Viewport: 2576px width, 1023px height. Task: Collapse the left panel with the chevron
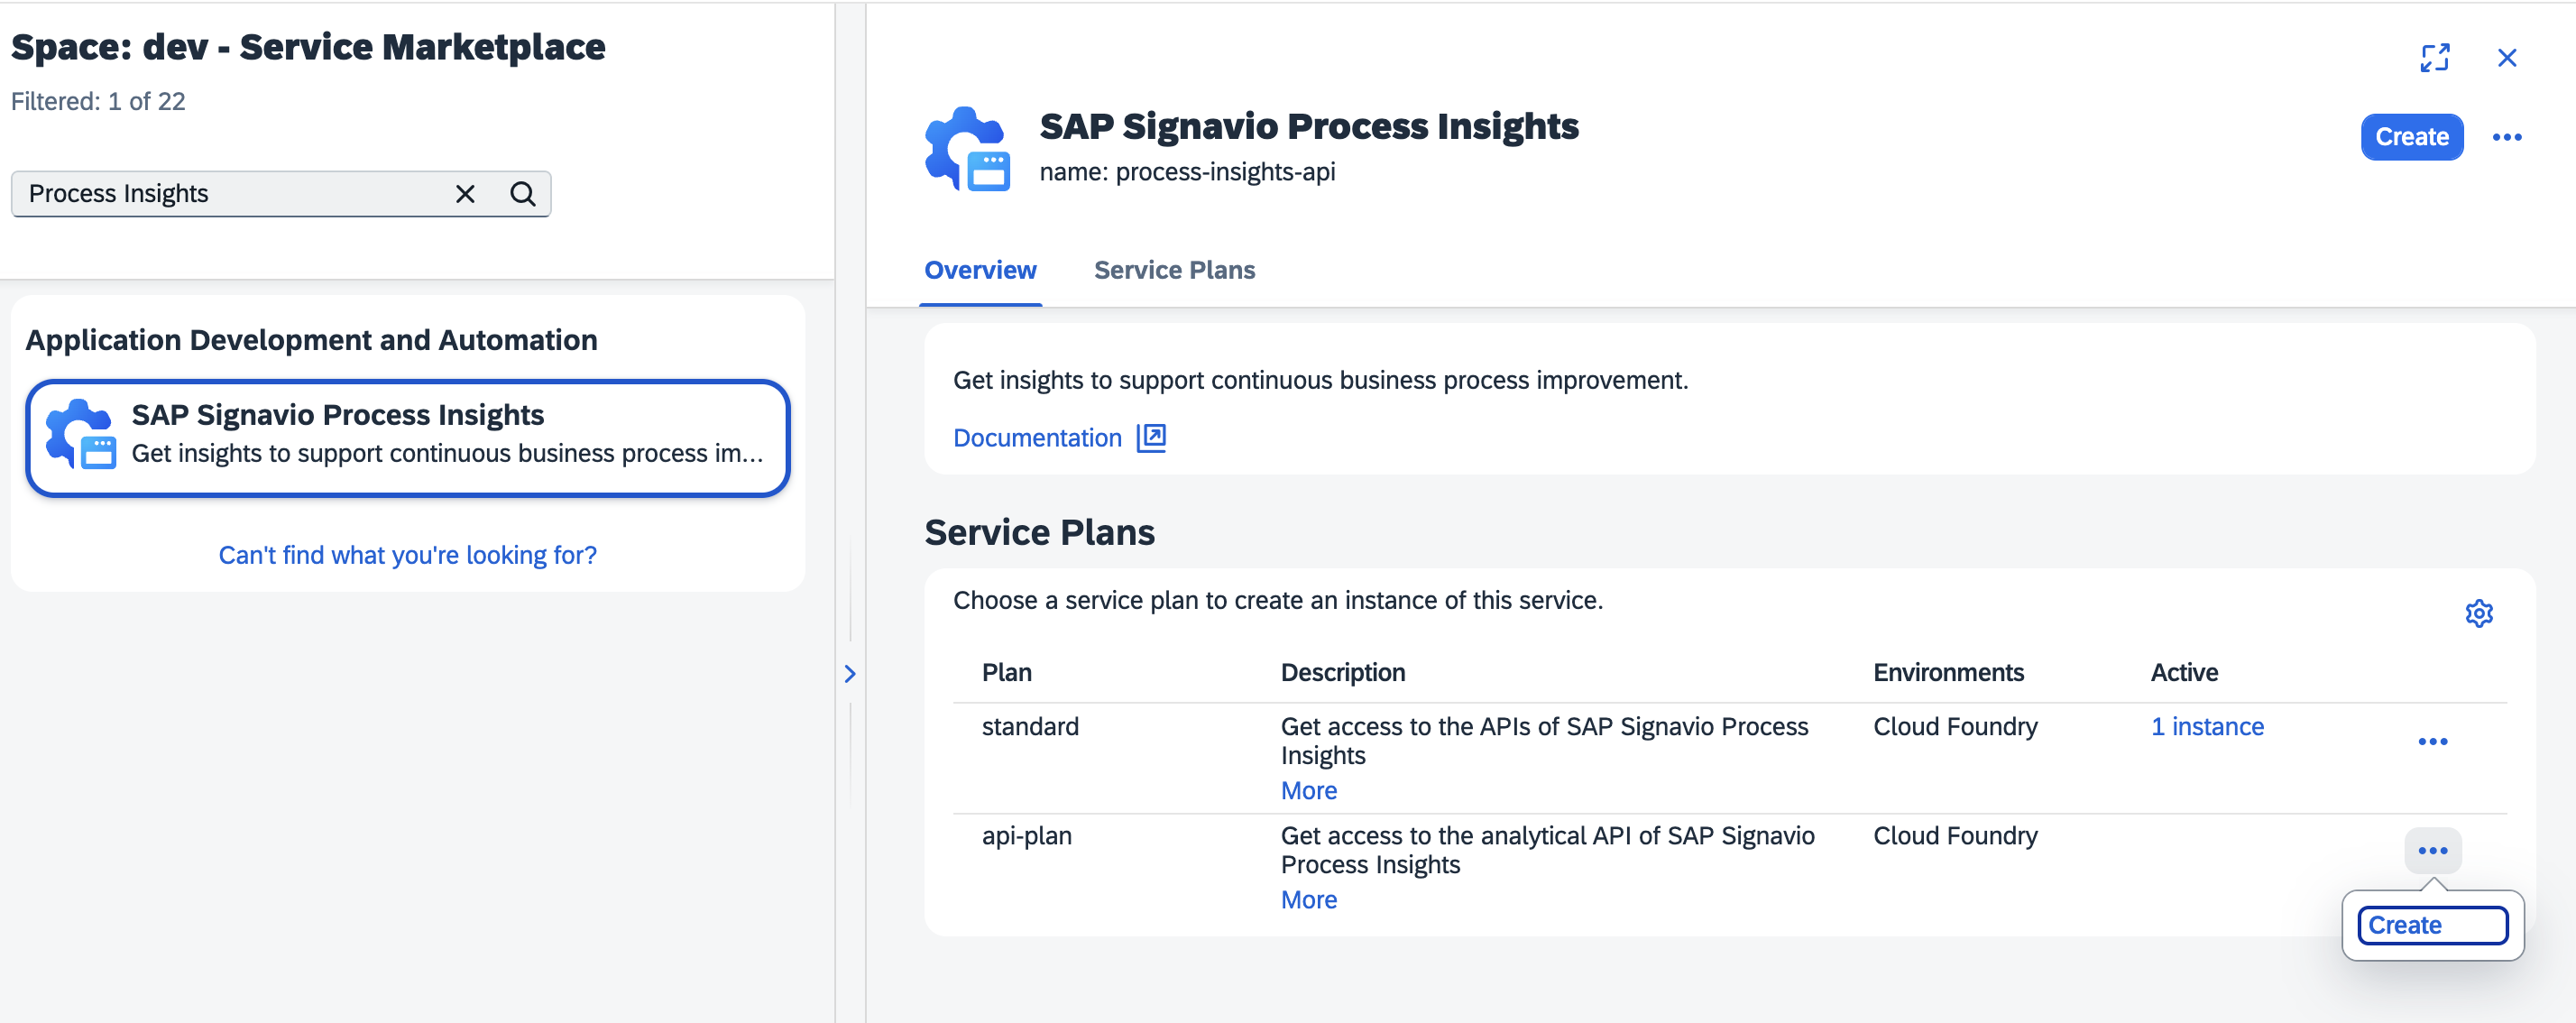click(x=850, y=674)
